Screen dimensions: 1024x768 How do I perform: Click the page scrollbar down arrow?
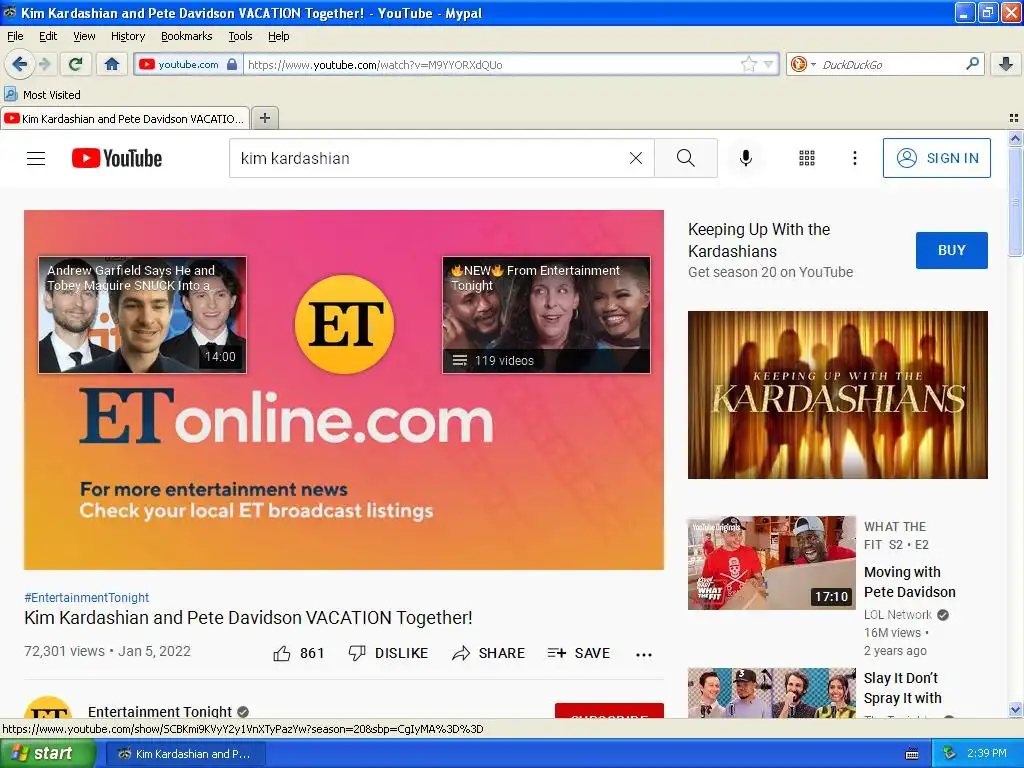point(1015,709)
